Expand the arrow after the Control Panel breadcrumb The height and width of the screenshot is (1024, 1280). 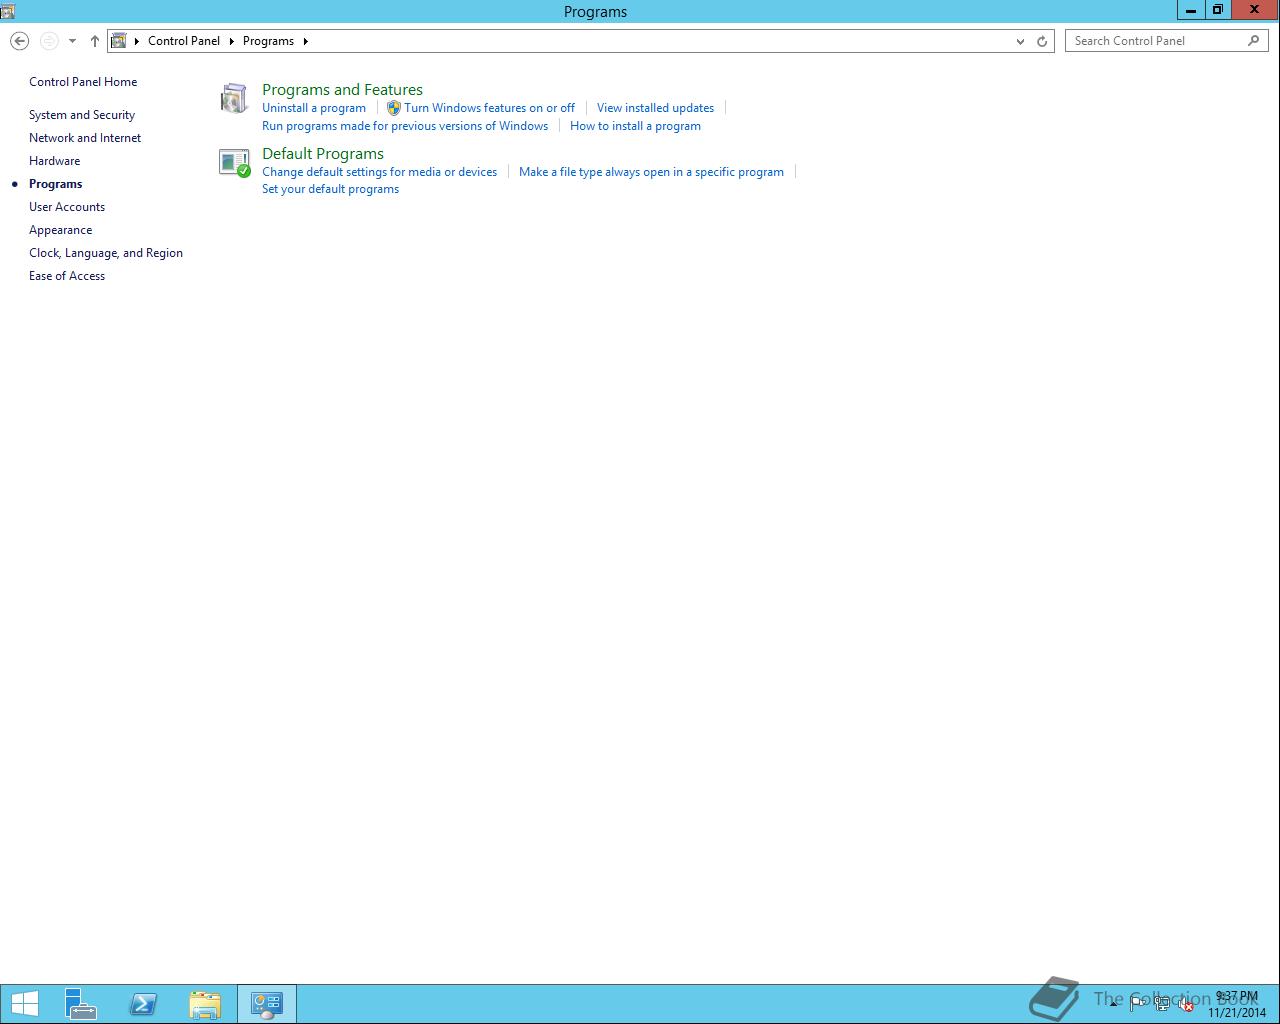(x=231, y=41)
